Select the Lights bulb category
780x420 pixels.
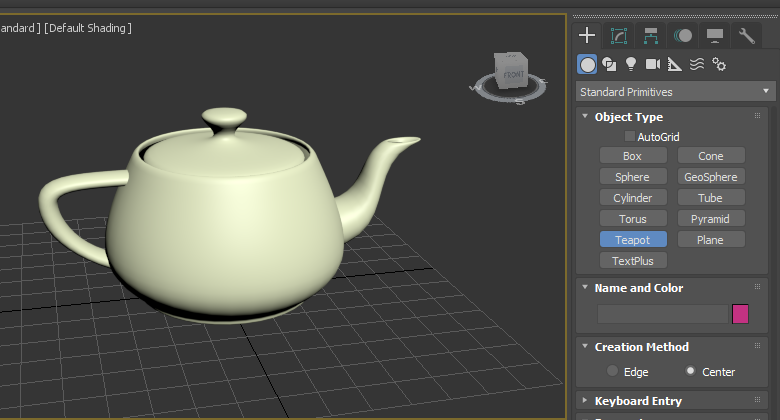coord(631,64)
